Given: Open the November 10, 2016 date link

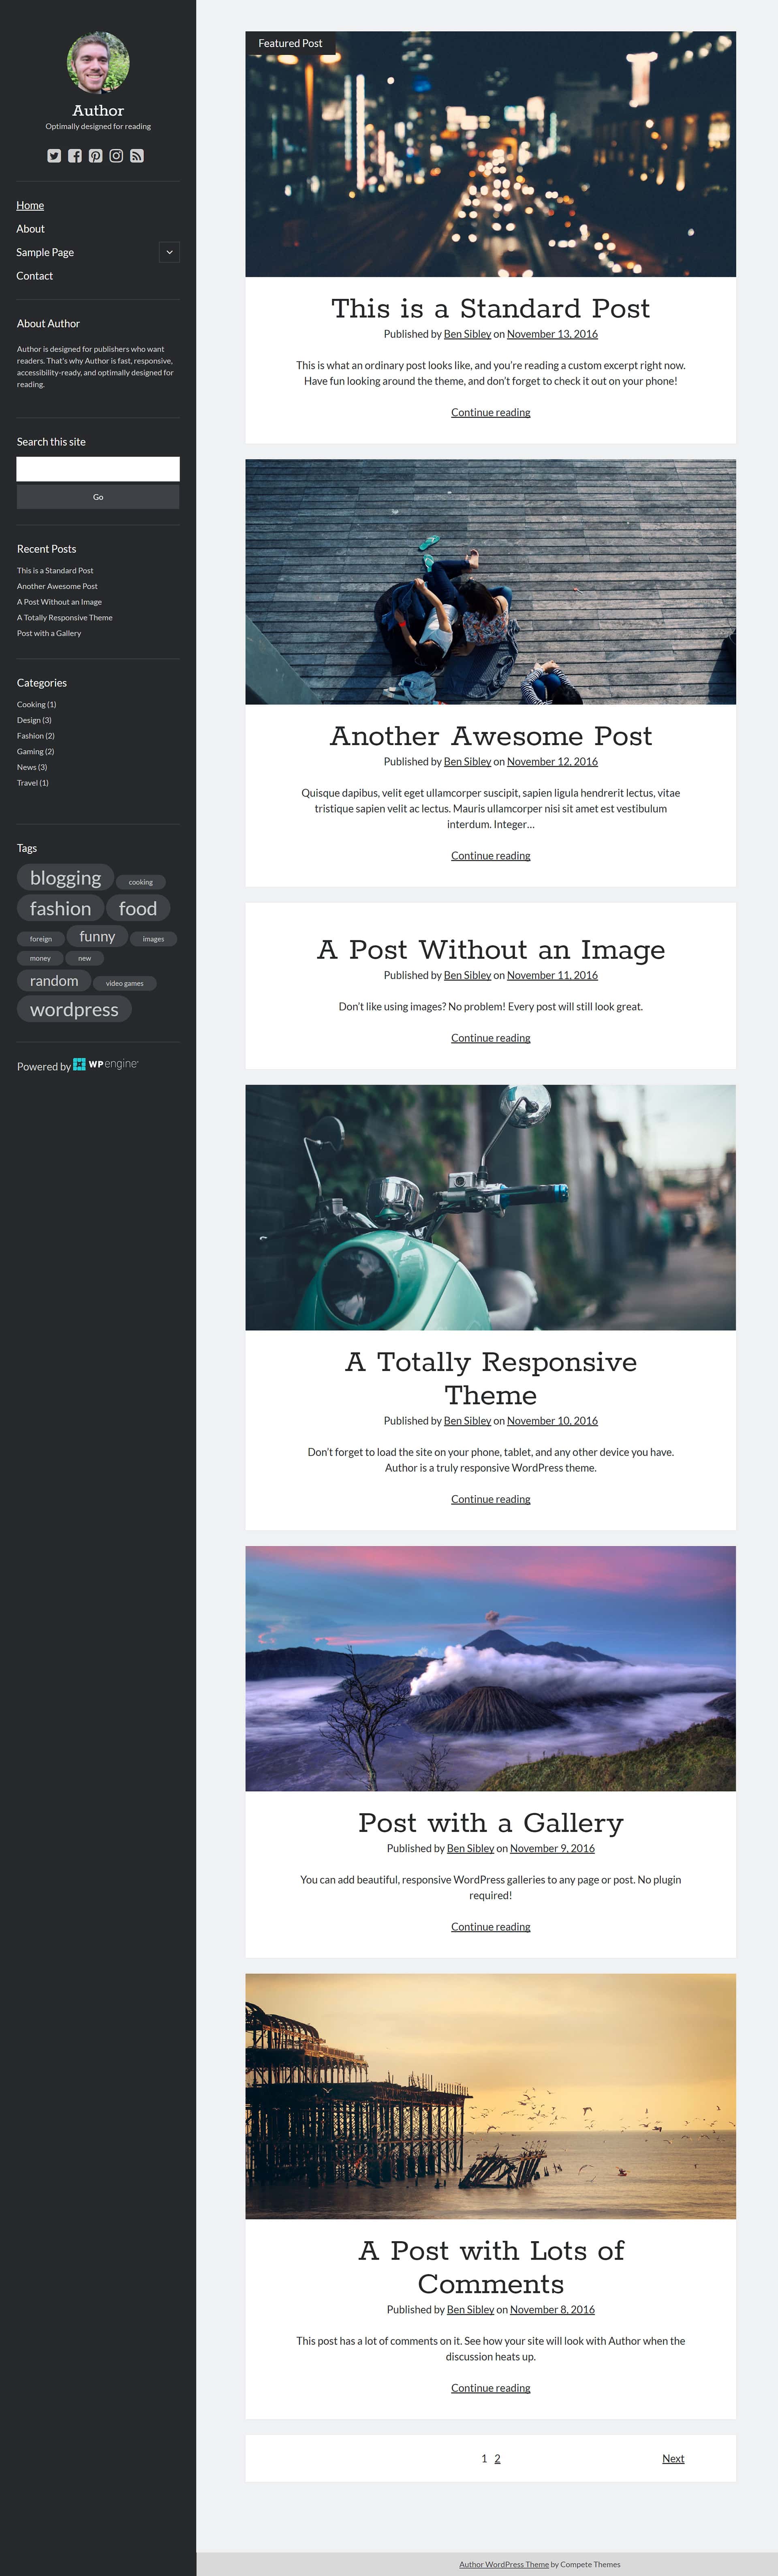Looking at the screenshot, I should 552,1421.
